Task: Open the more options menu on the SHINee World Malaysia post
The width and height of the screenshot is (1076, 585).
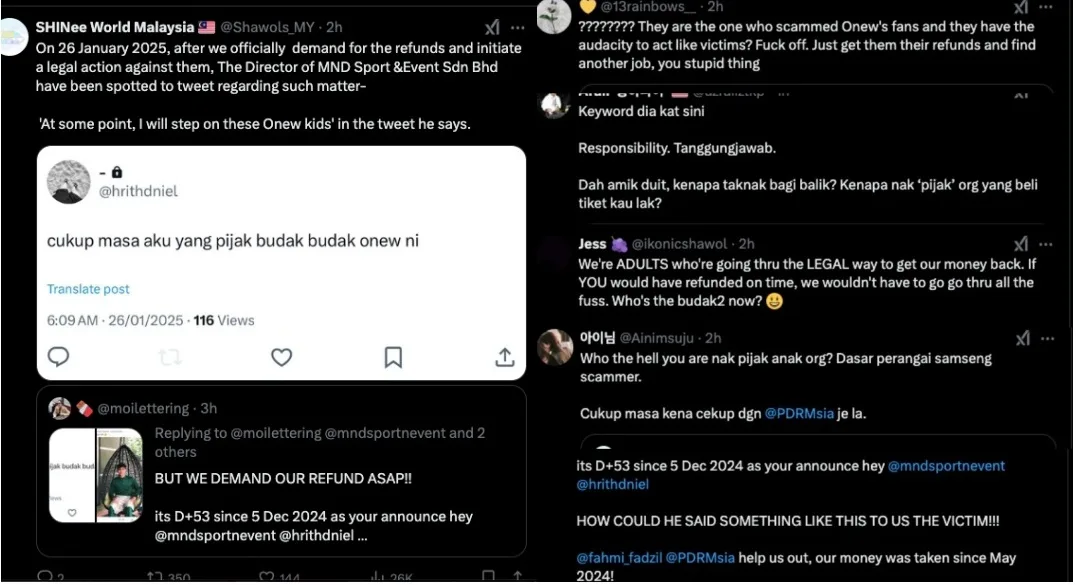Action: [517, 27]
